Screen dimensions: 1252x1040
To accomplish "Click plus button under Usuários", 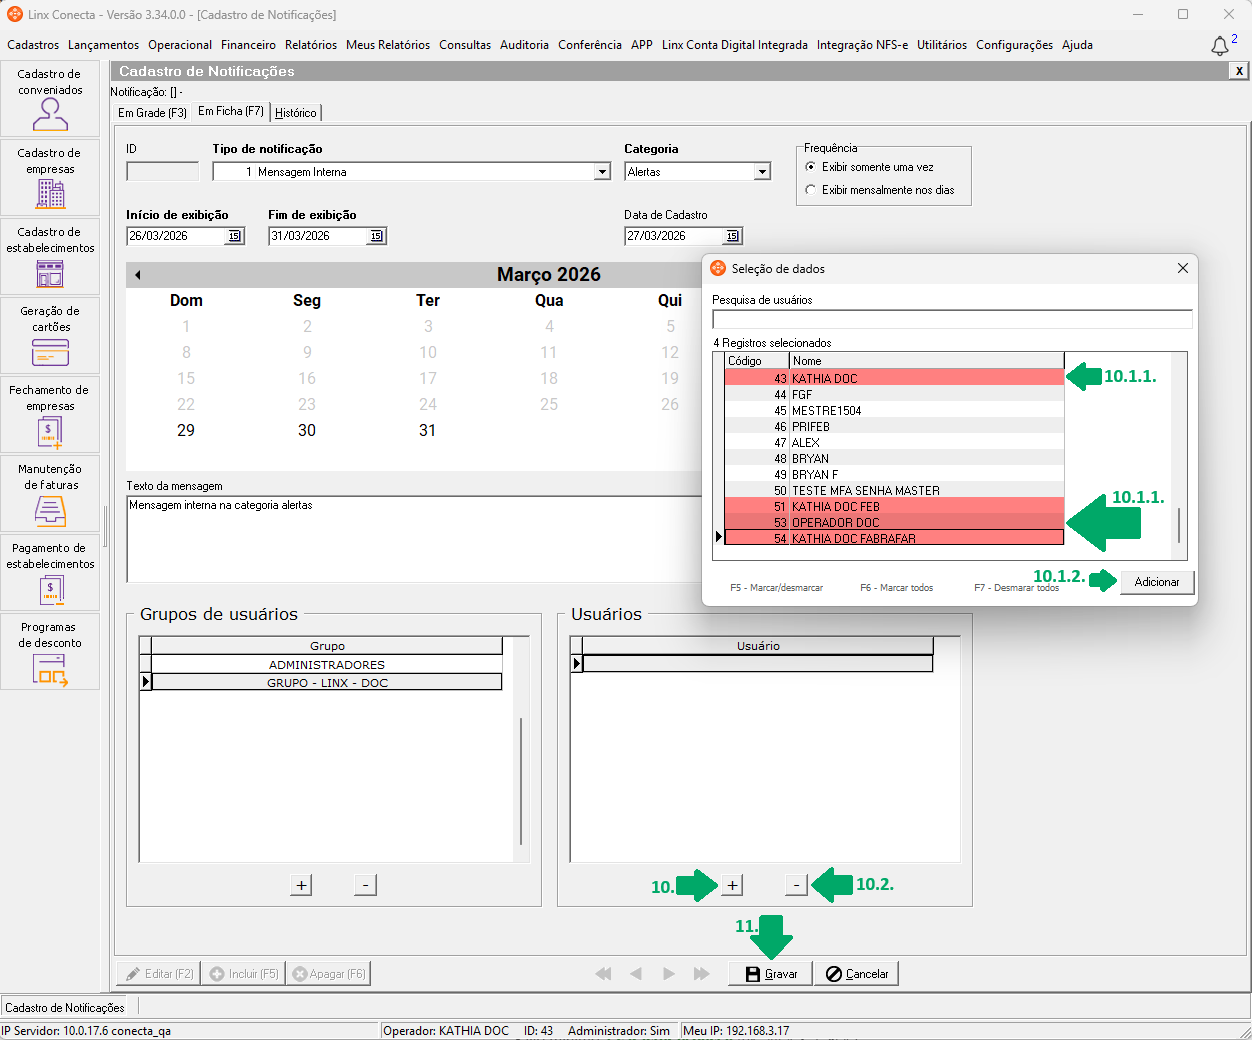I will 733,885.
